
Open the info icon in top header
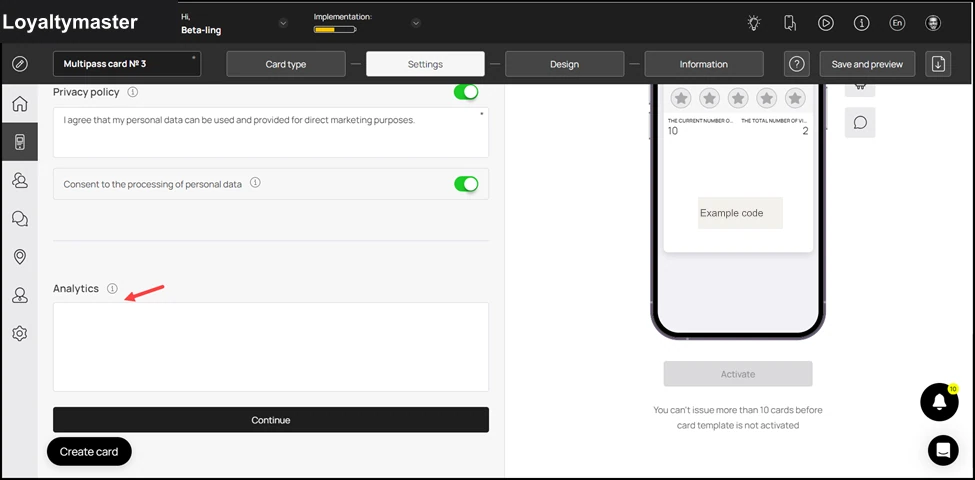point(861,24)
